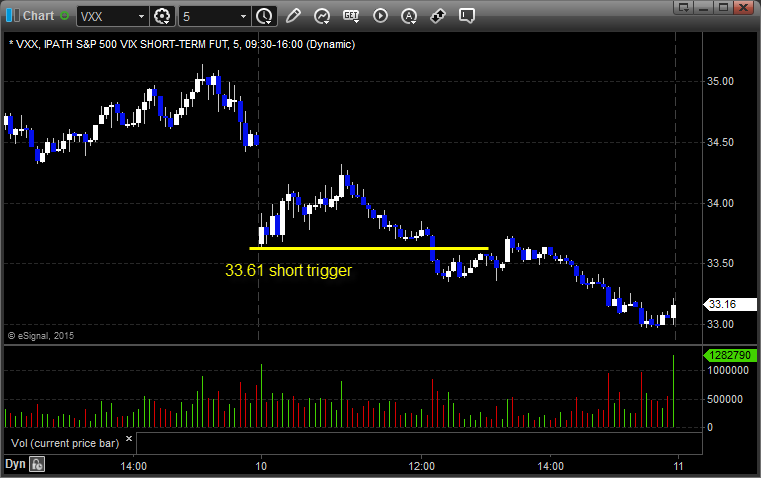The width and height of the screenshot is (761, 478).
Task: Expand the interval 5 dropdown
Action: pos(244,16)
